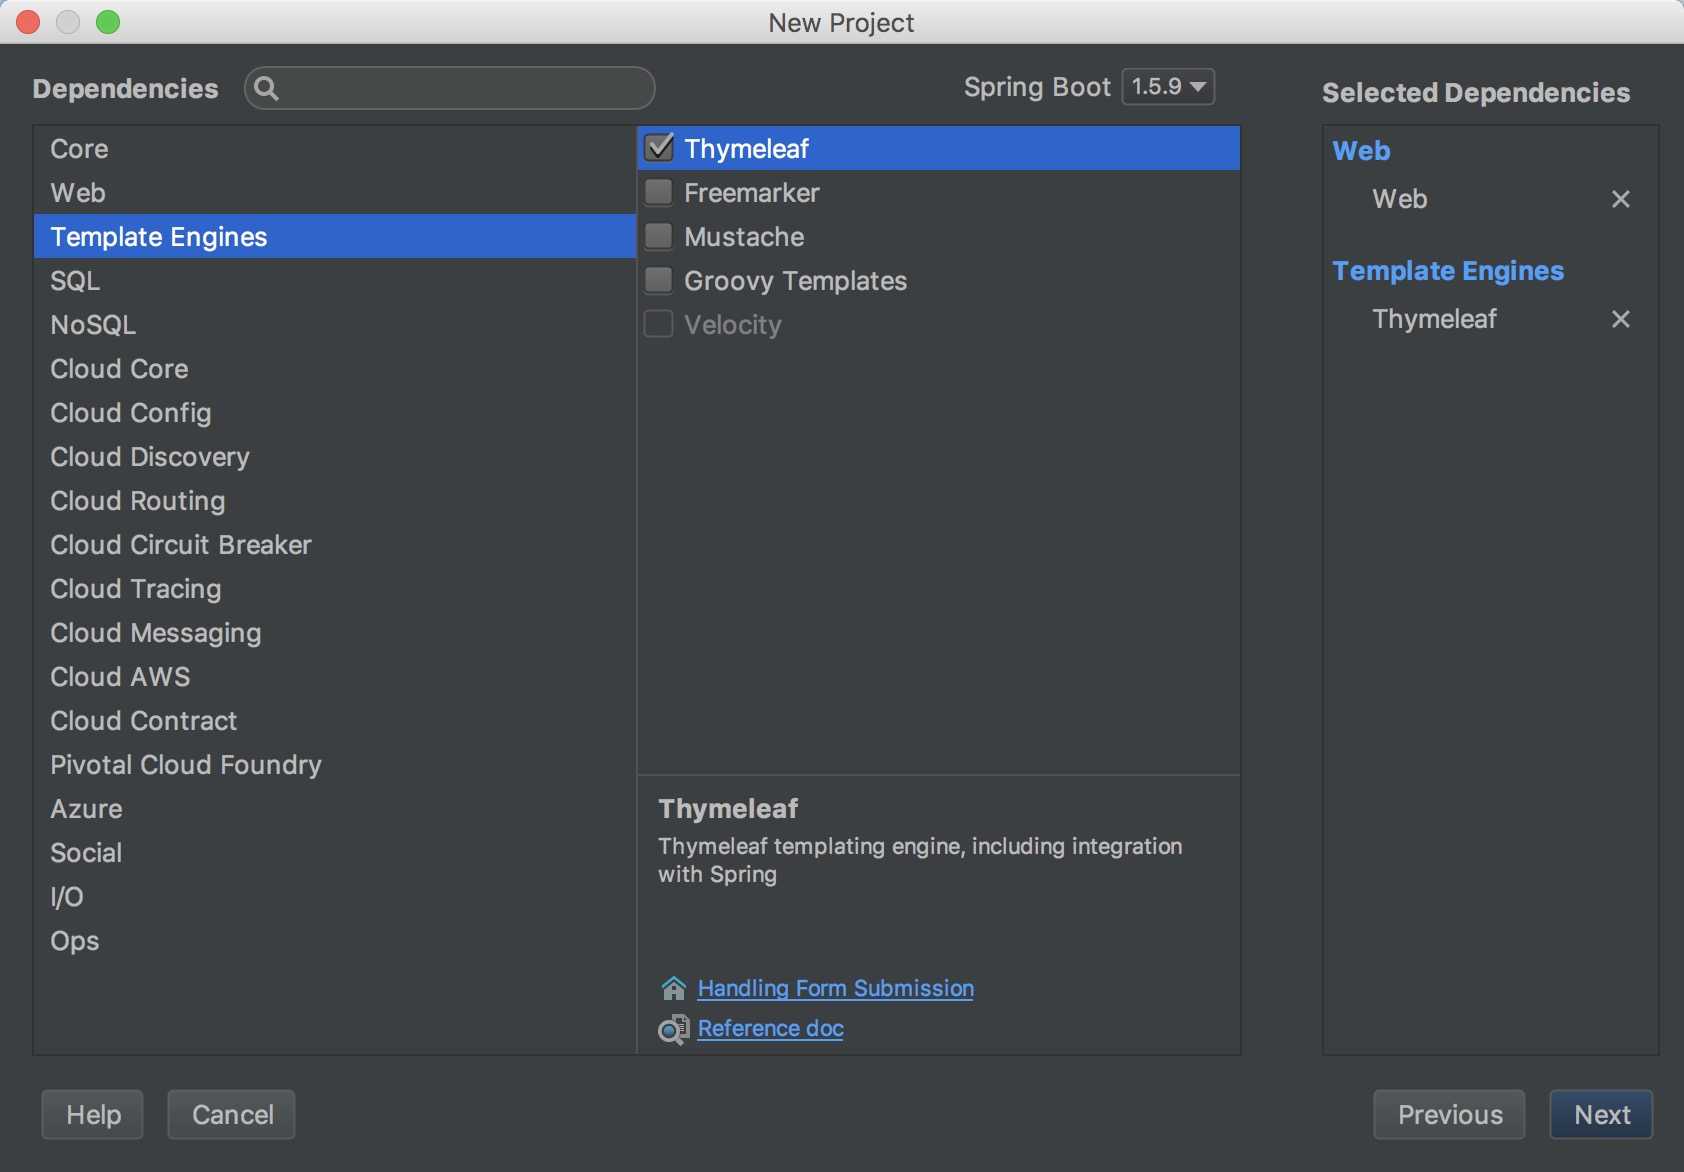Select the Template Engines category
1684x1172 pixels.
click(335, 236)
